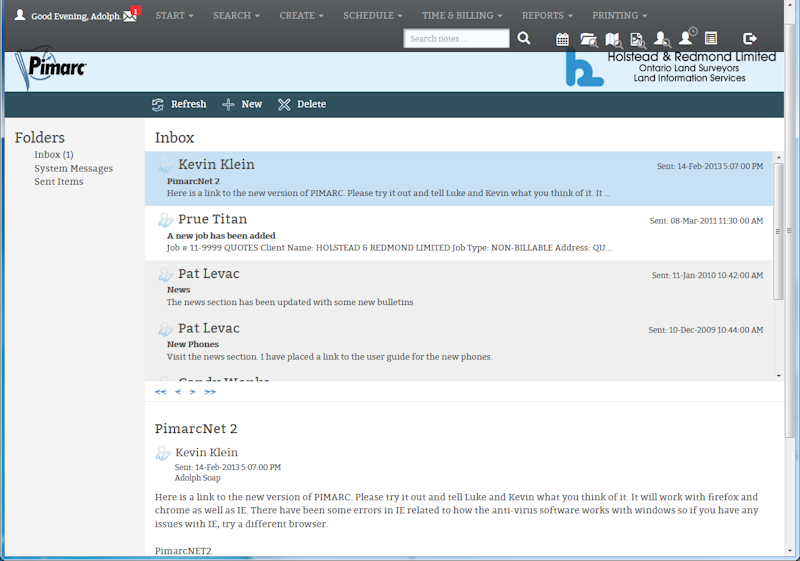Open the folder search icon
The height and width of the screenshot is (561, 800).
tap(589, 39)
